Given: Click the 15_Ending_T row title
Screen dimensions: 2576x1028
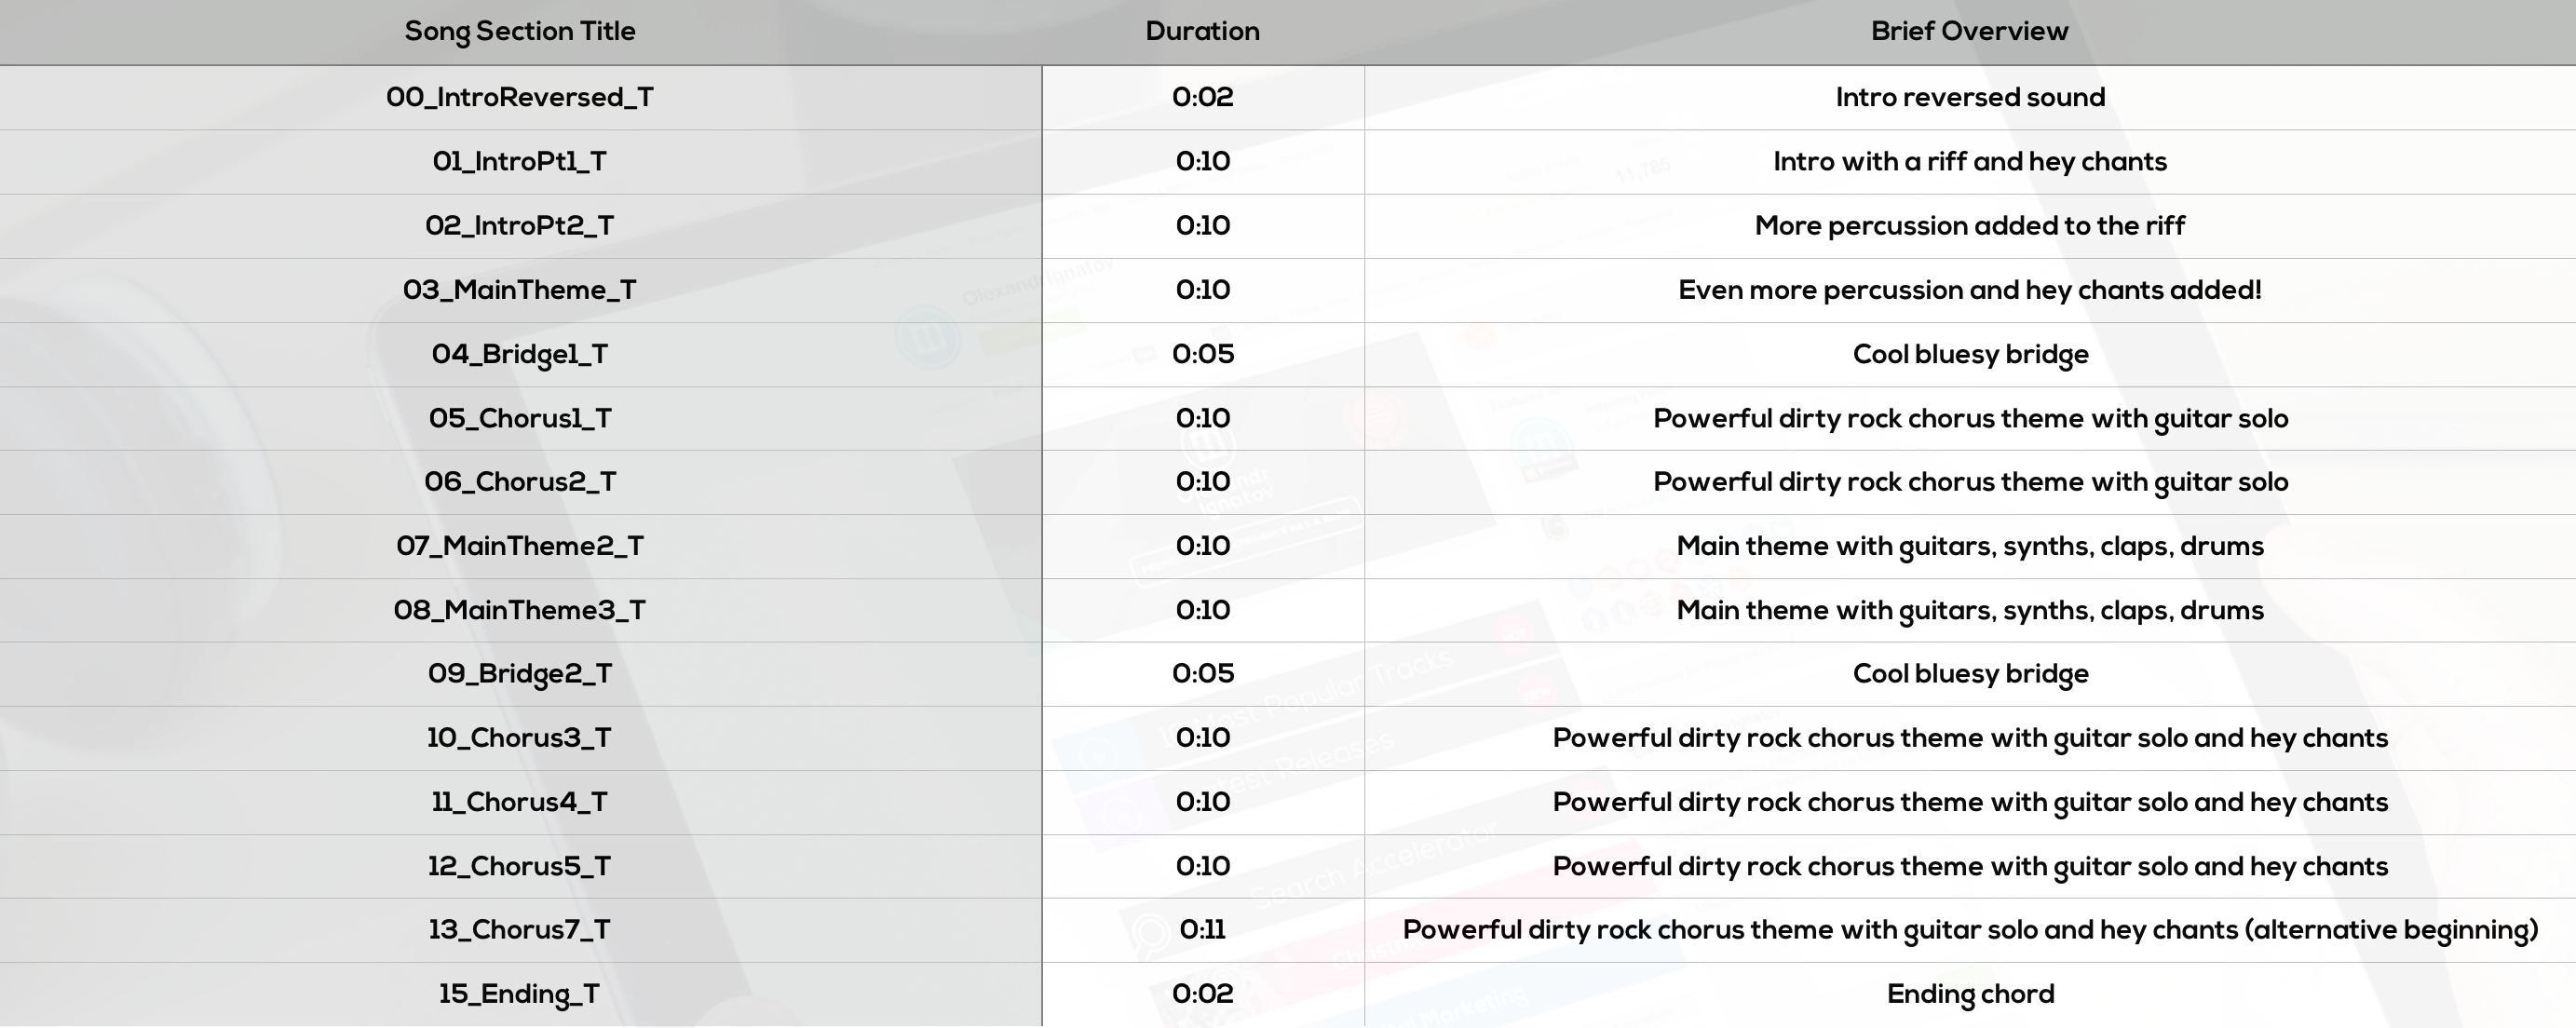Looking at the screenshot, I should click(x=519, y=994).
